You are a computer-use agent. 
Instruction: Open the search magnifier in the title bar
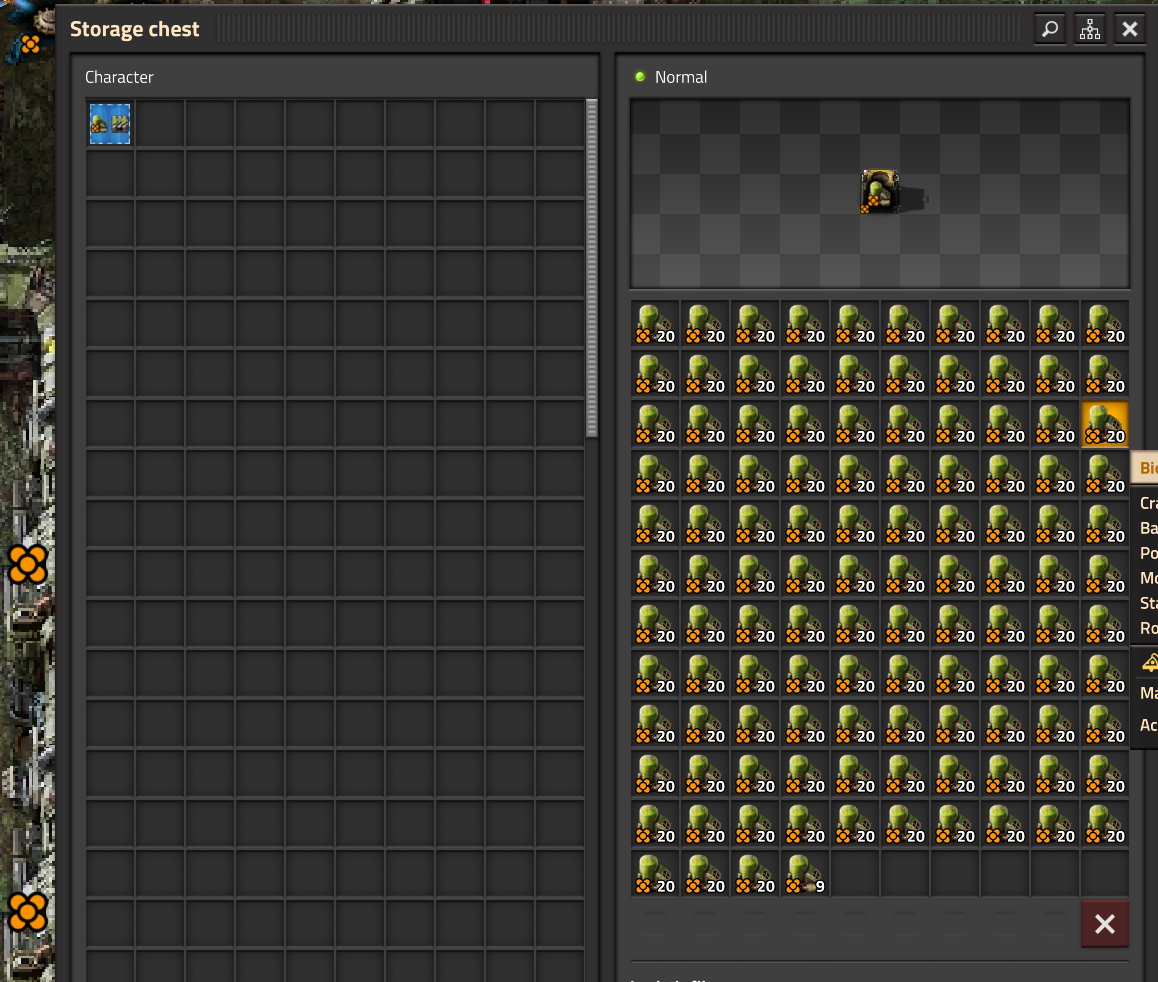1049,29
